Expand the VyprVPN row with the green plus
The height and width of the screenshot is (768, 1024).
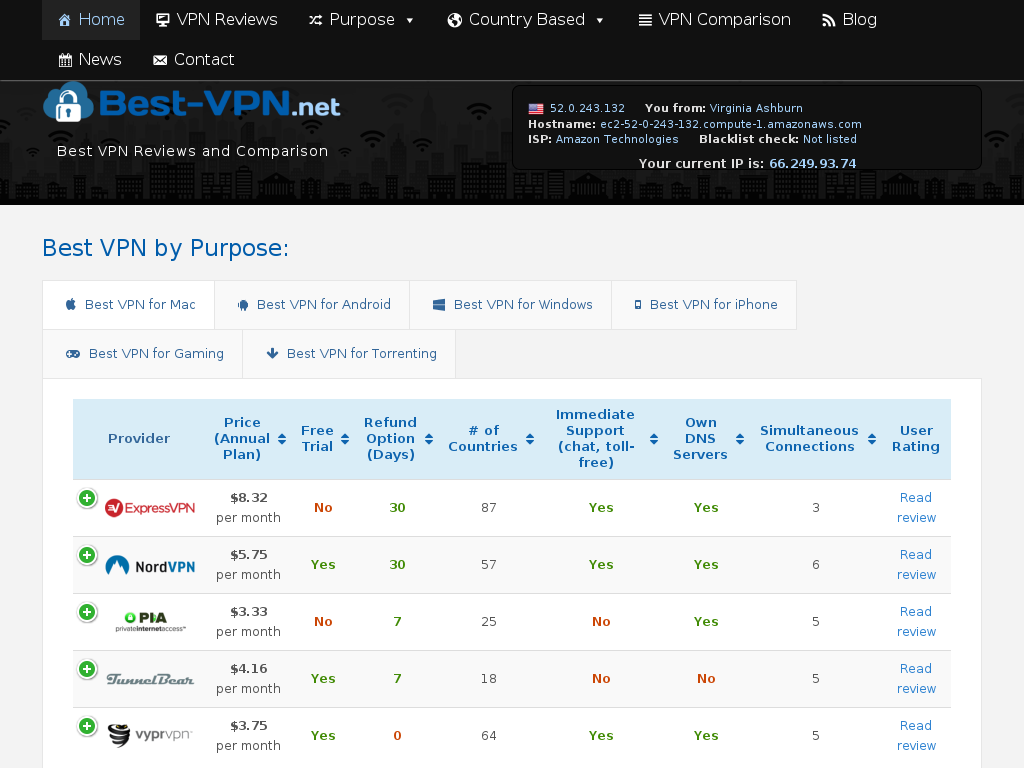(87, 726)
